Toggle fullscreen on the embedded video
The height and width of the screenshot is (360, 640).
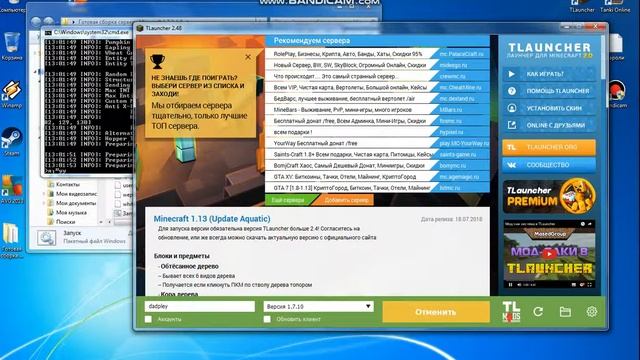click(589, 284)
